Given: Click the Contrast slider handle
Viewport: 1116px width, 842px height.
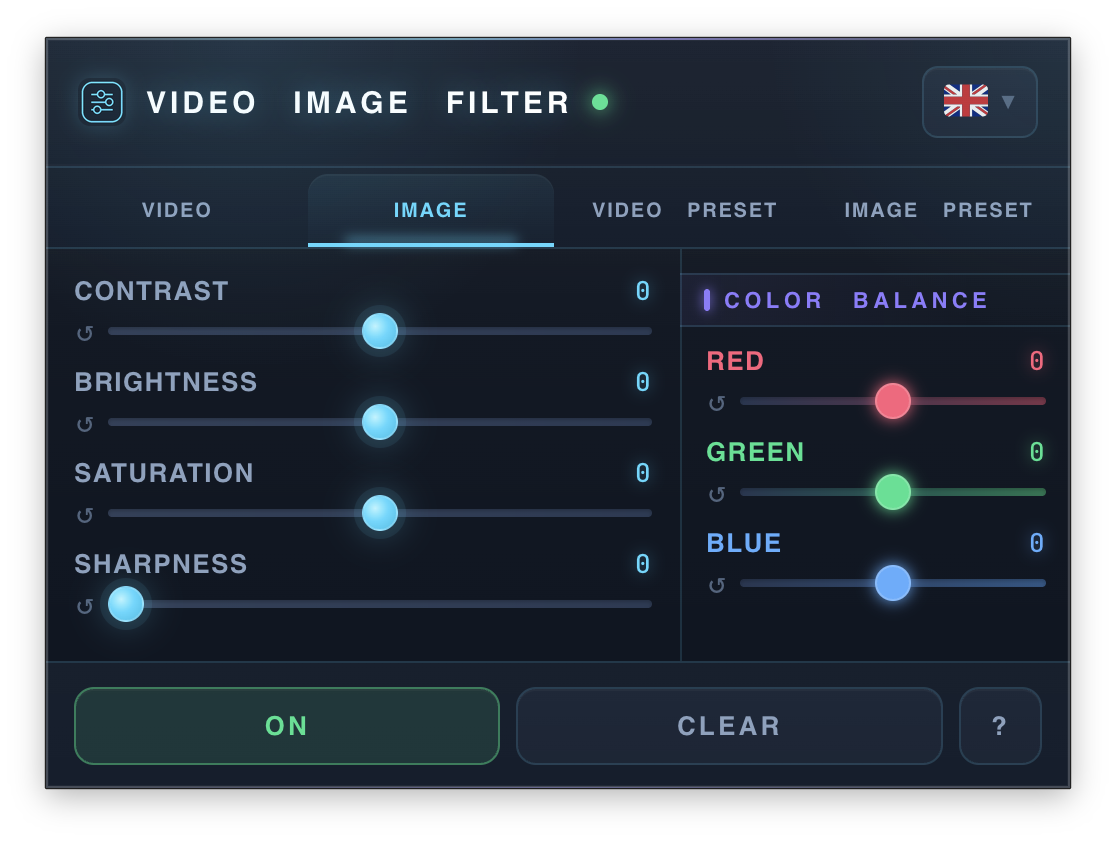Looking at the screenshot, I should 380,331.
